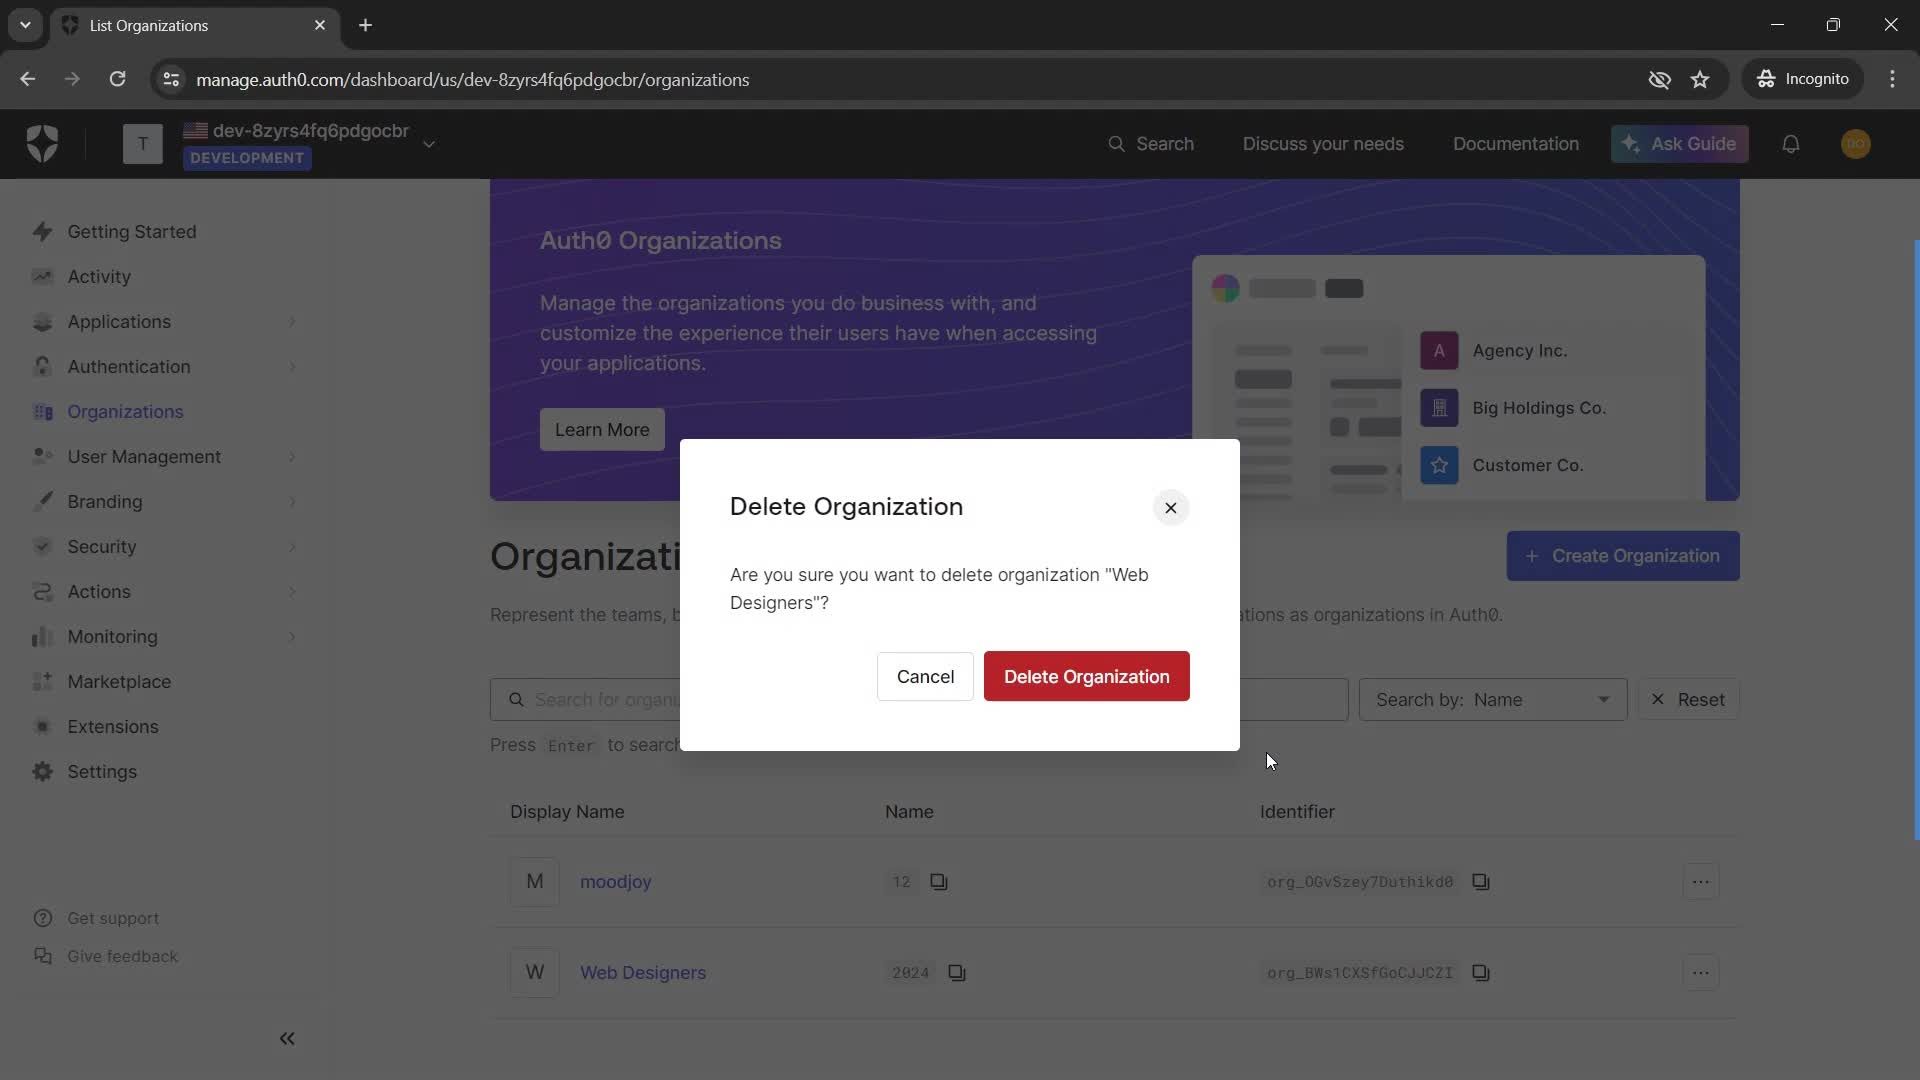Click the page vertical scrollbar
This screenshot has width=1920, height=1080.
click(1916, 540)
